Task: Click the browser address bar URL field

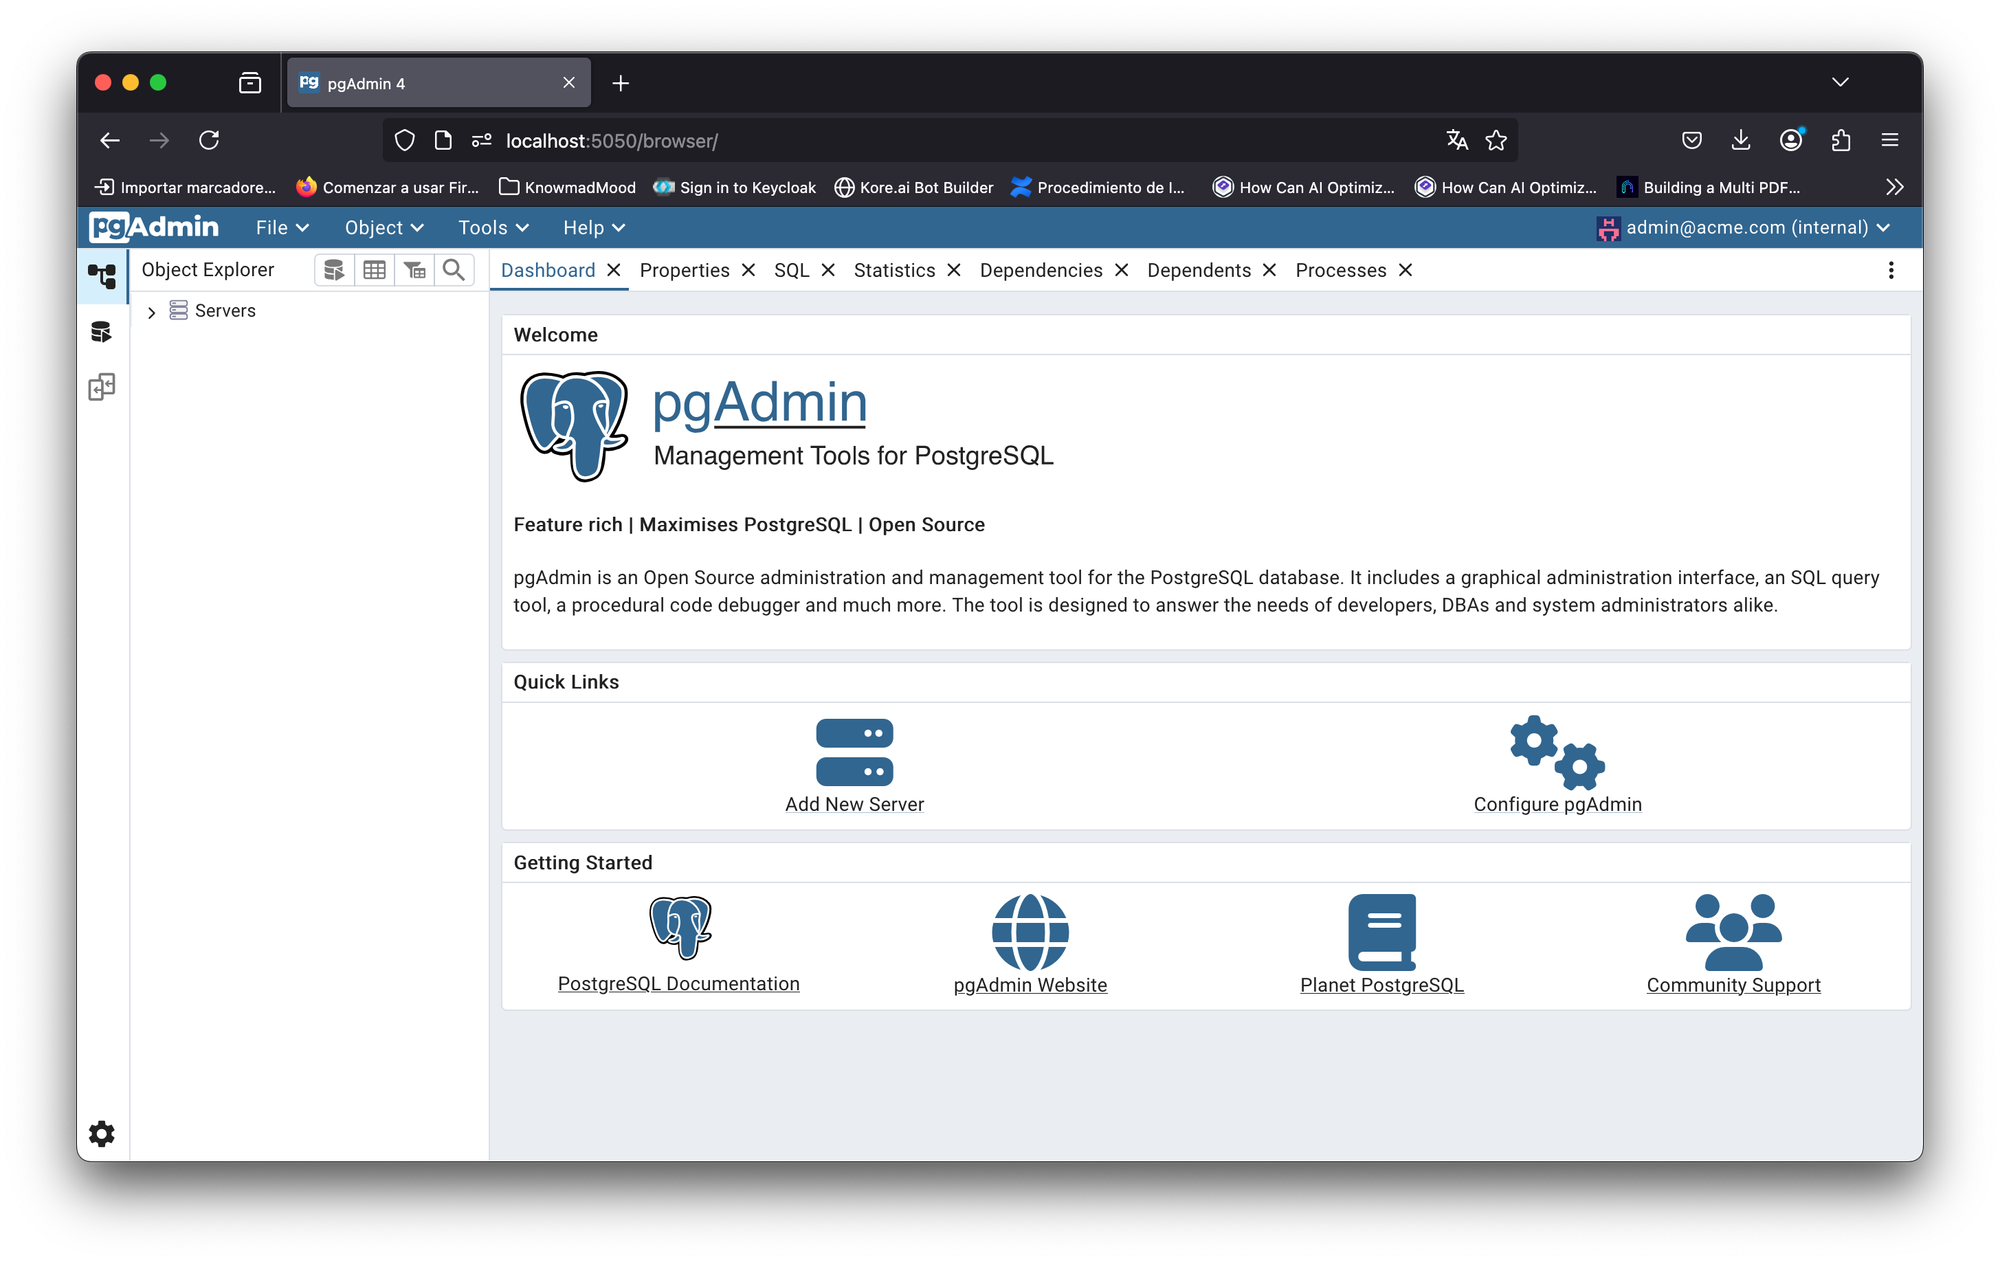Action: (900, 141)
